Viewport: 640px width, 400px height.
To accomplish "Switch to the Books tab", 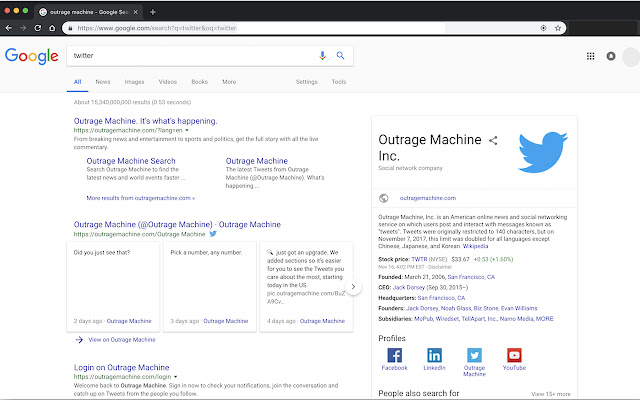I will click(200, 82).
